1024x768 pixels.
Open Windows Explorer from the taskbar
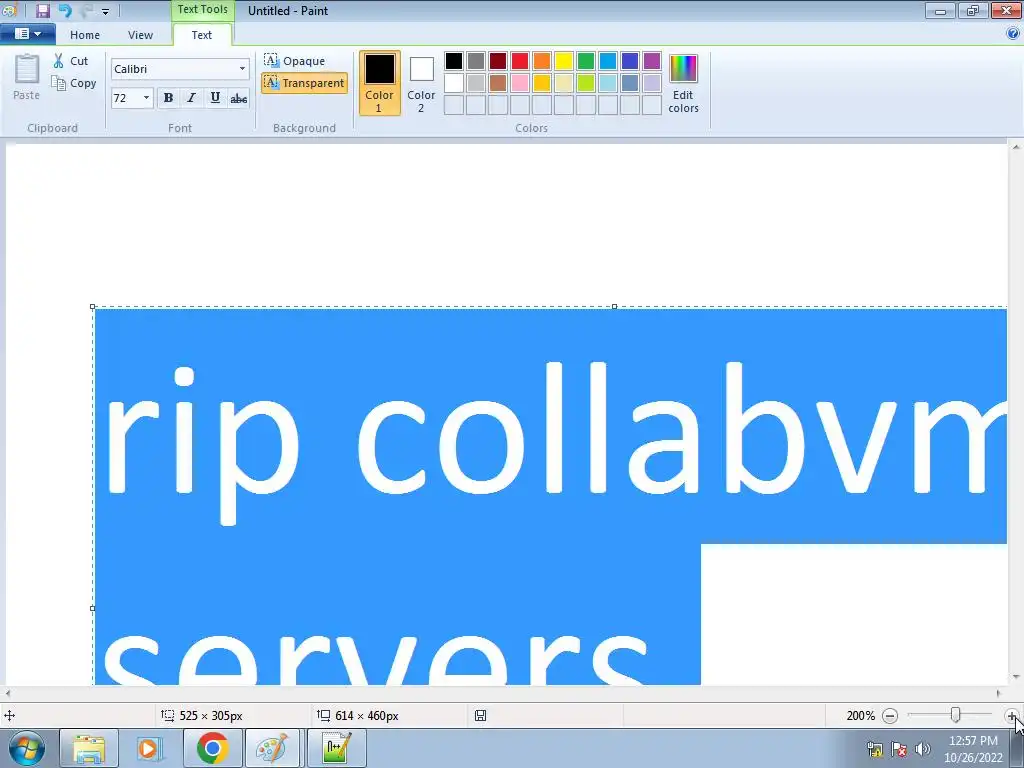click(x=89, y=748)
